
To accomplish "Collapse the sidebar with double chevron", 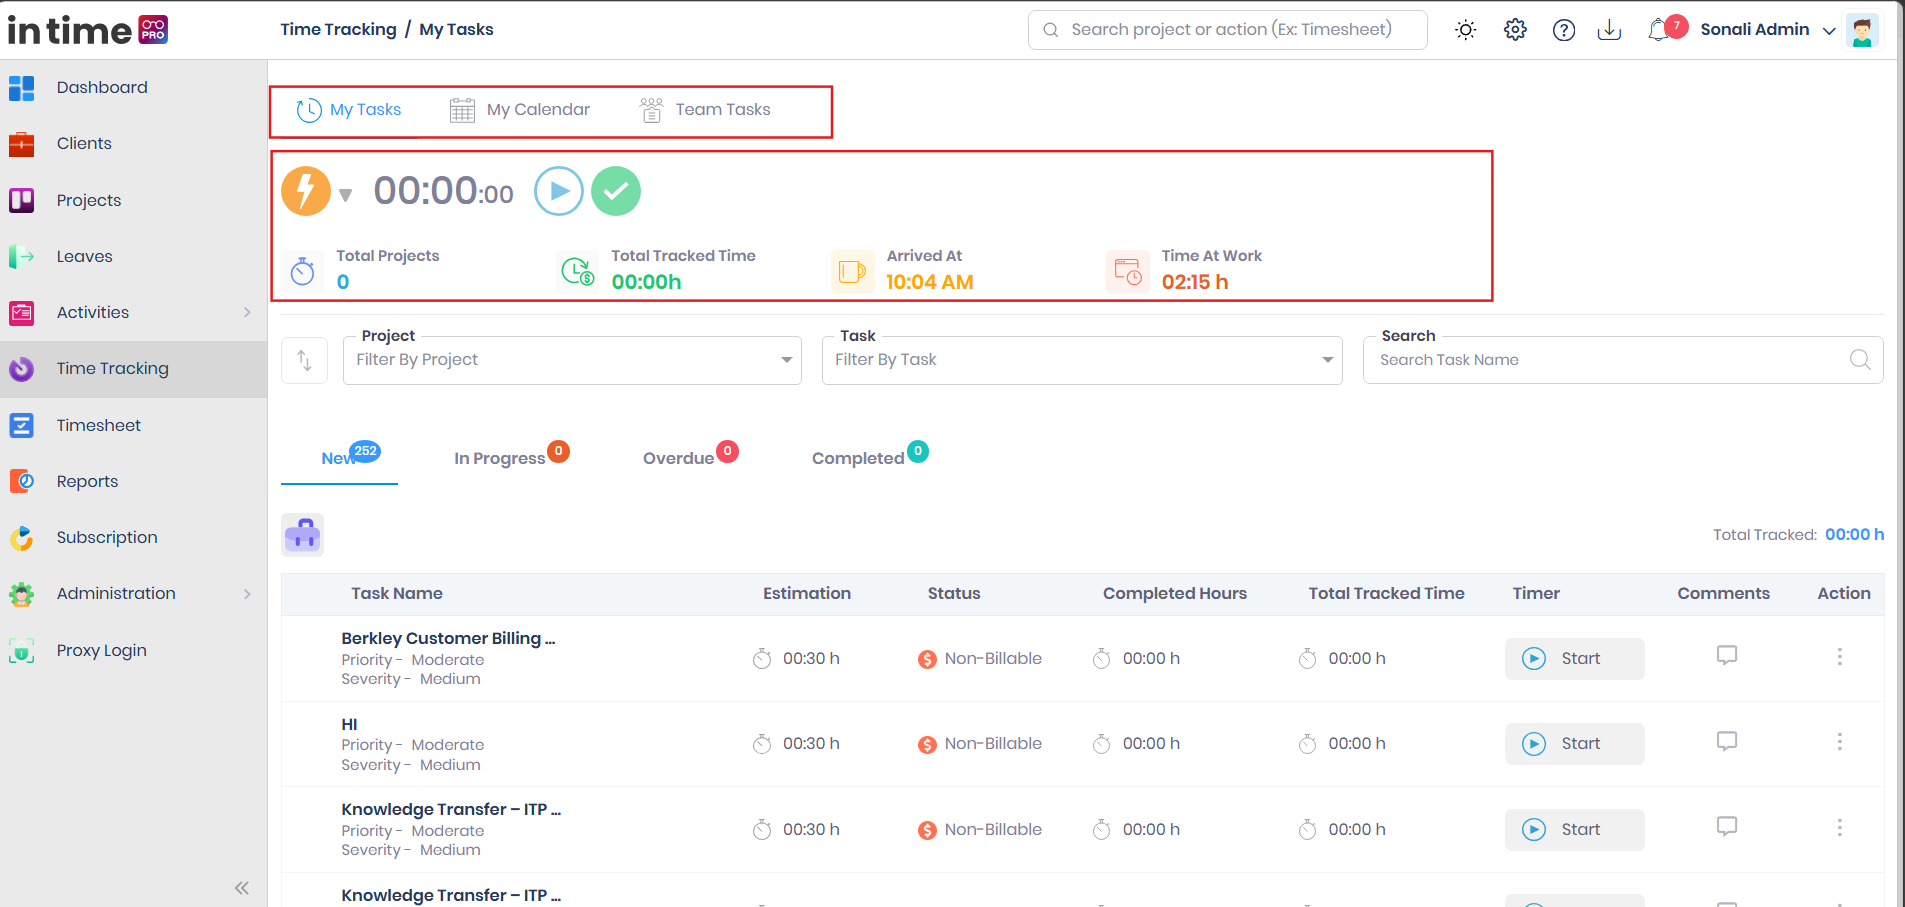I will tap(241, 888).
